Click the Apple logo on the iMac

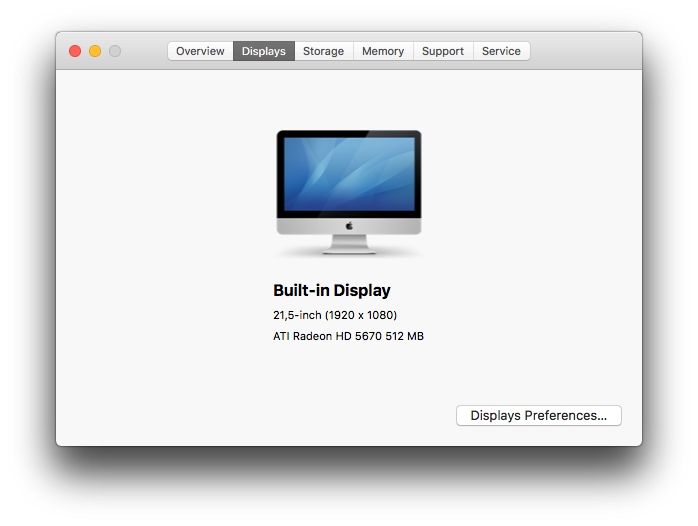[x=349, y=225]
